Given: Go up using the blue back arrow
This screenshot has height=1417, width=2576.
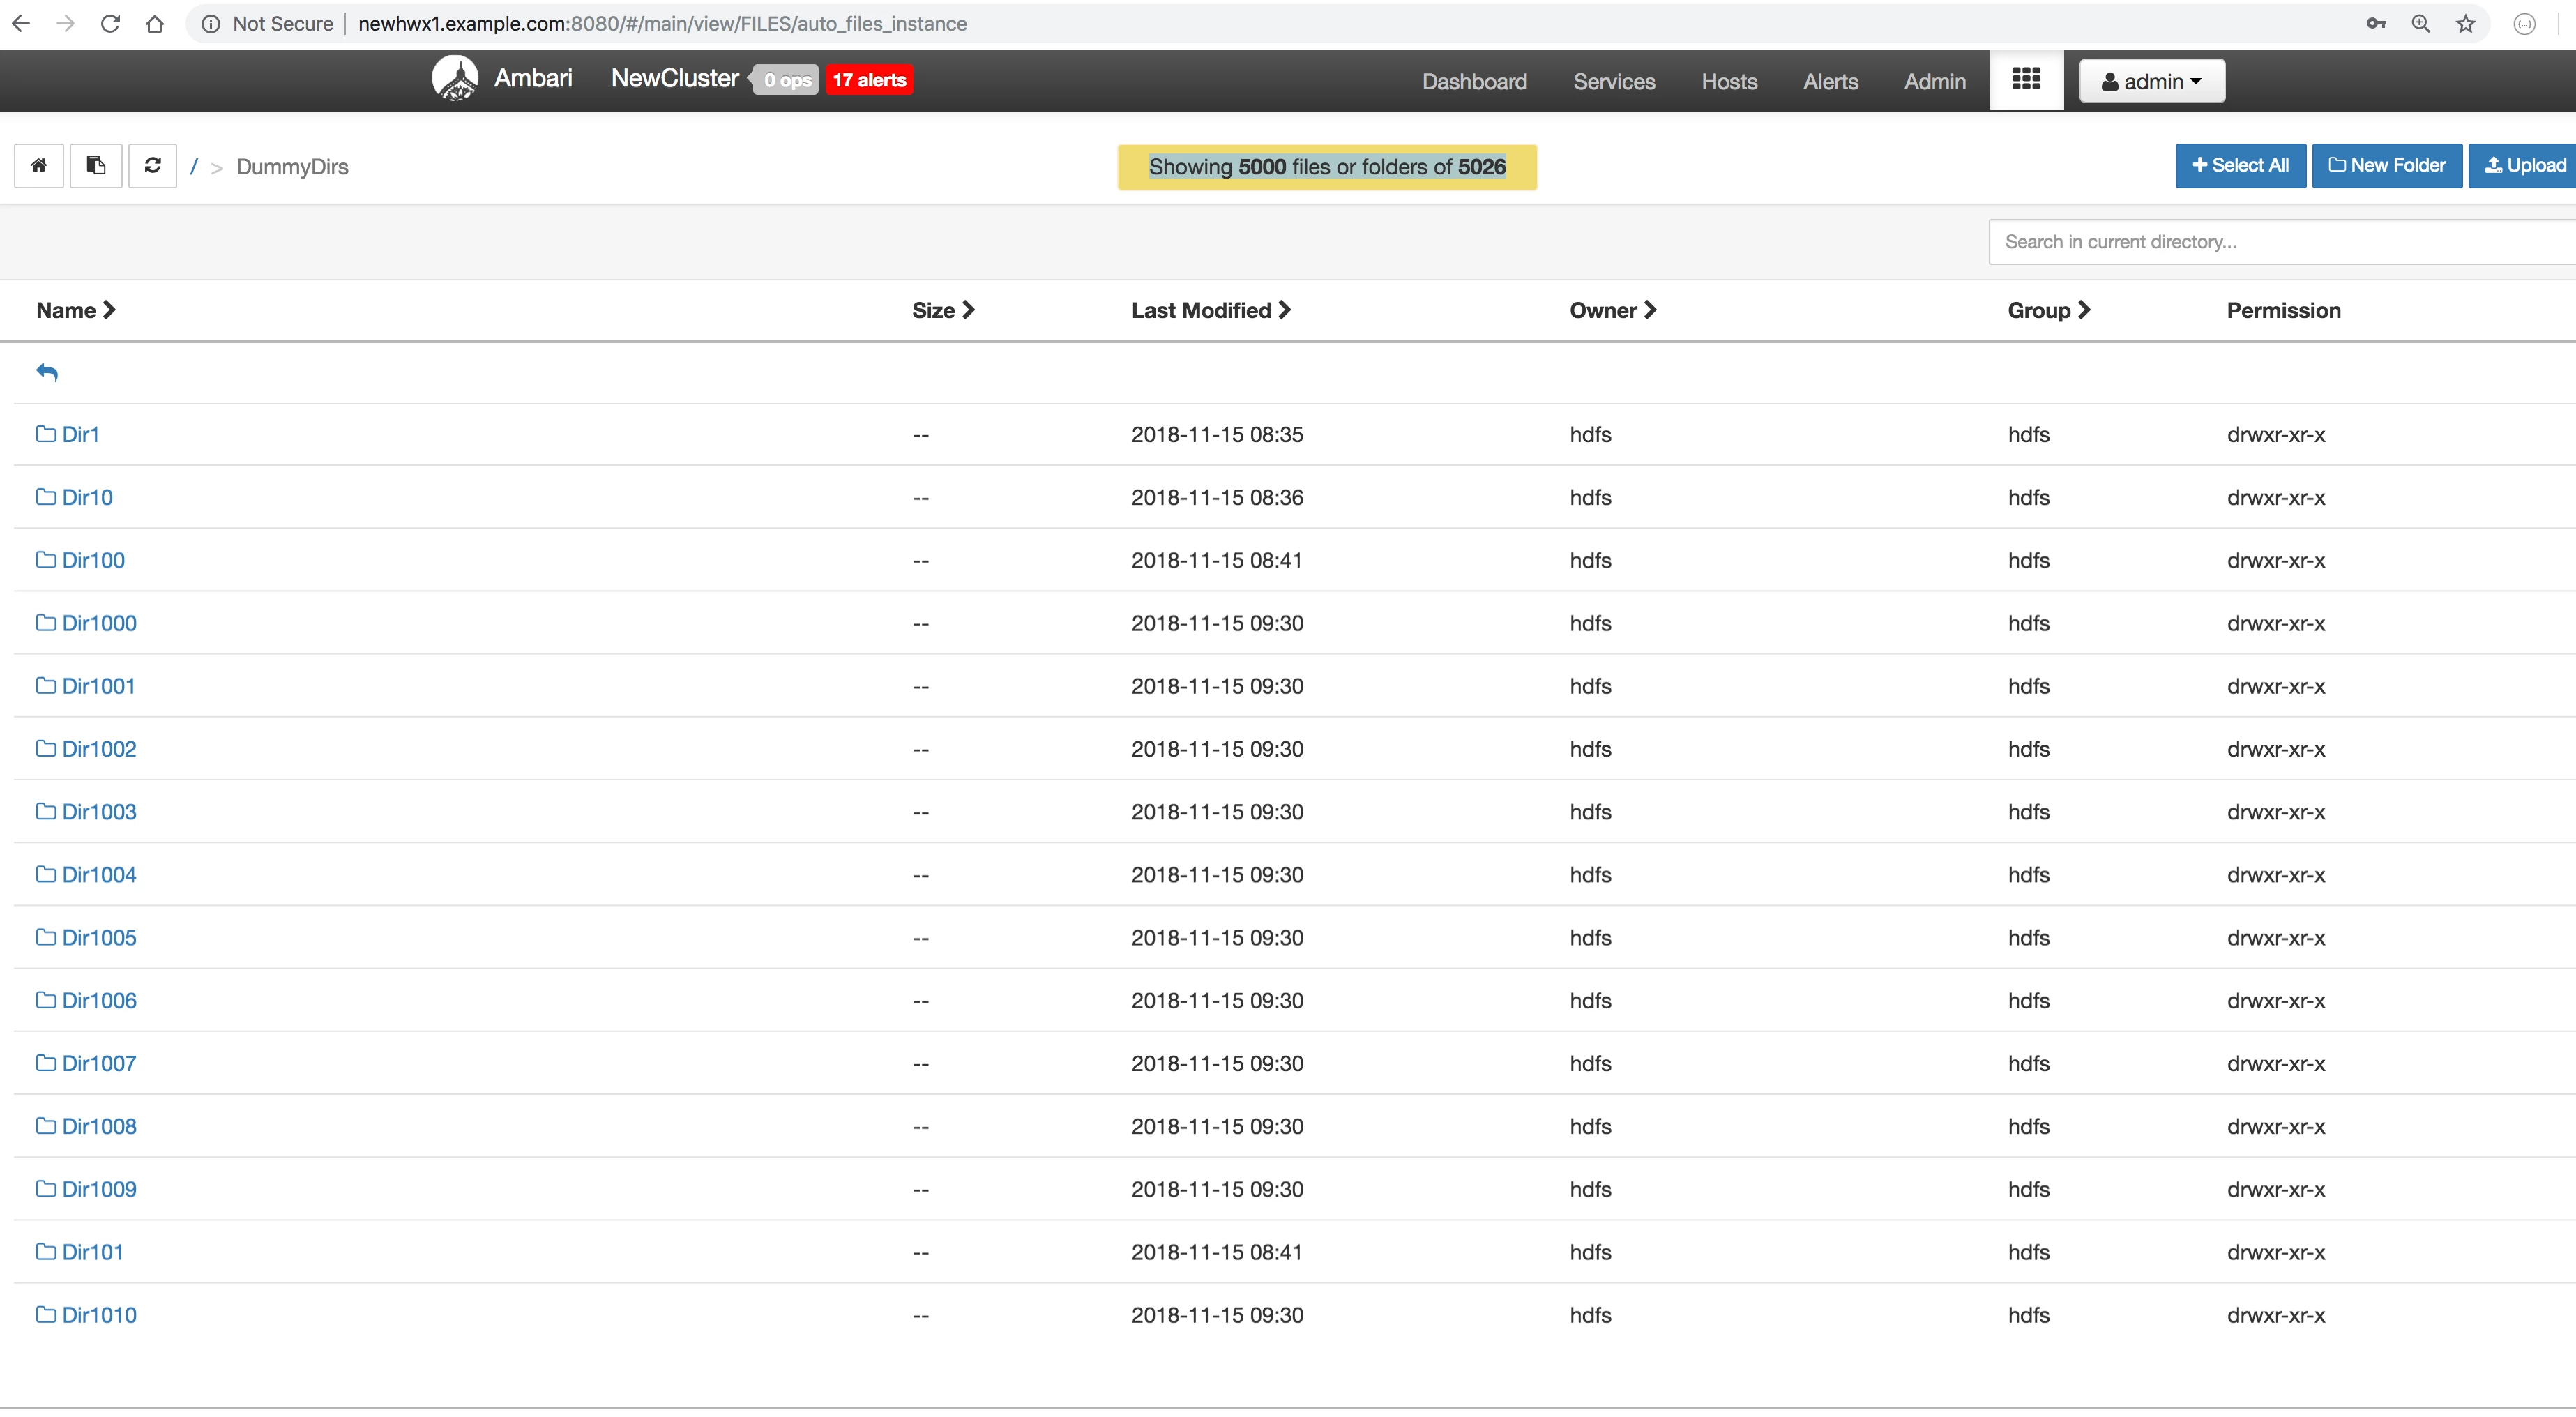Looking at the screenshot, I should [47, 373].
